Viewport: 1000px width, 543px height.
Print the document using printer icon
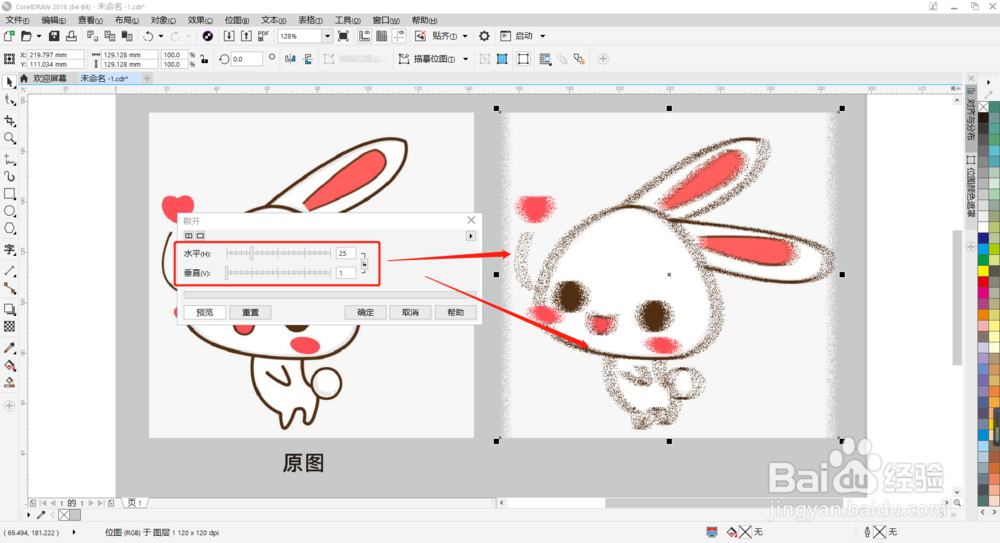pos(71,36)
